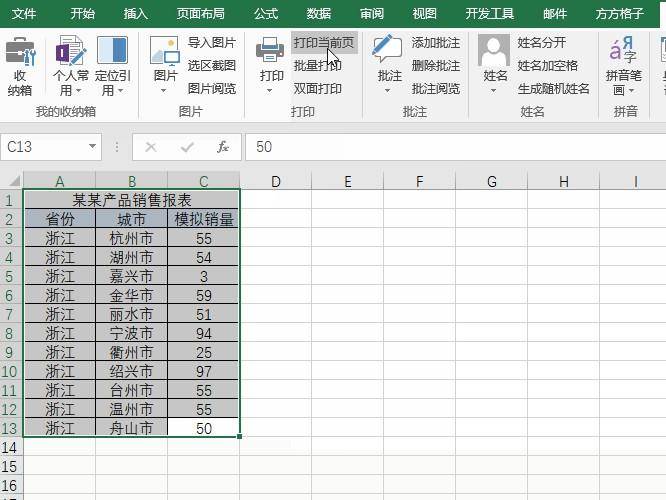Select column G header
The image size is (666, 500).
[x=491, y=181]
